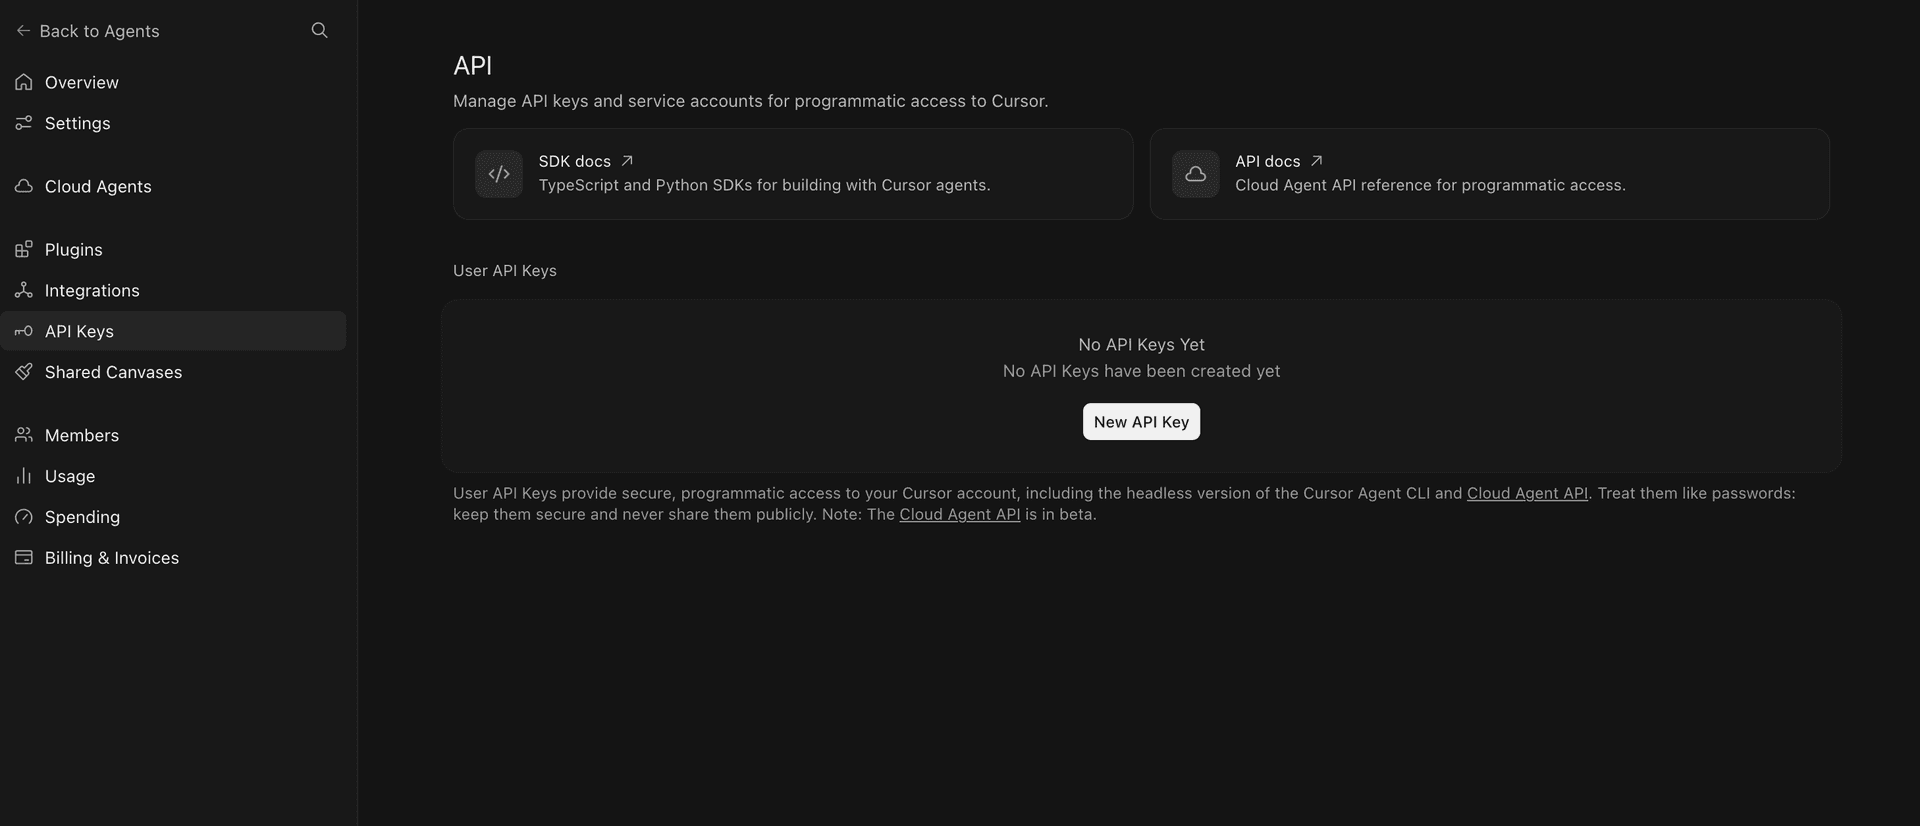Click the back arrow icon beside Back to Agents
The image size is (1920, 826).
pyautogui.click(x=23, y=31)
